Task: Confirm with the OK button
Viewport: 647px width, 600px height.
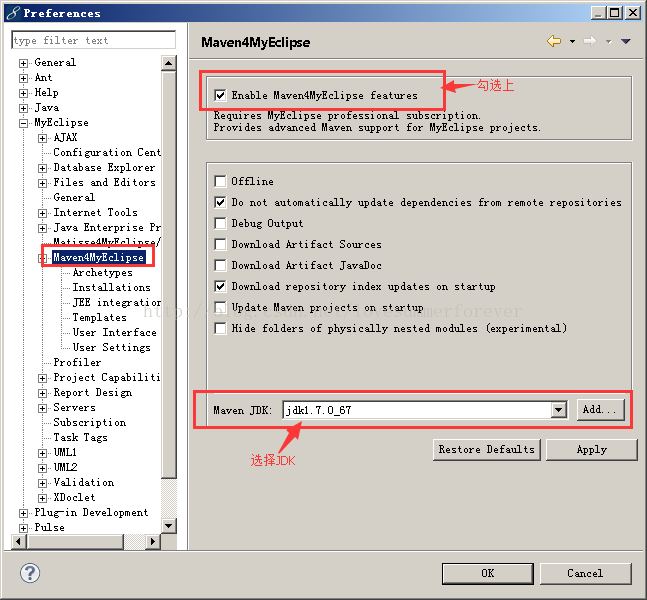Action: pos(488,573)
